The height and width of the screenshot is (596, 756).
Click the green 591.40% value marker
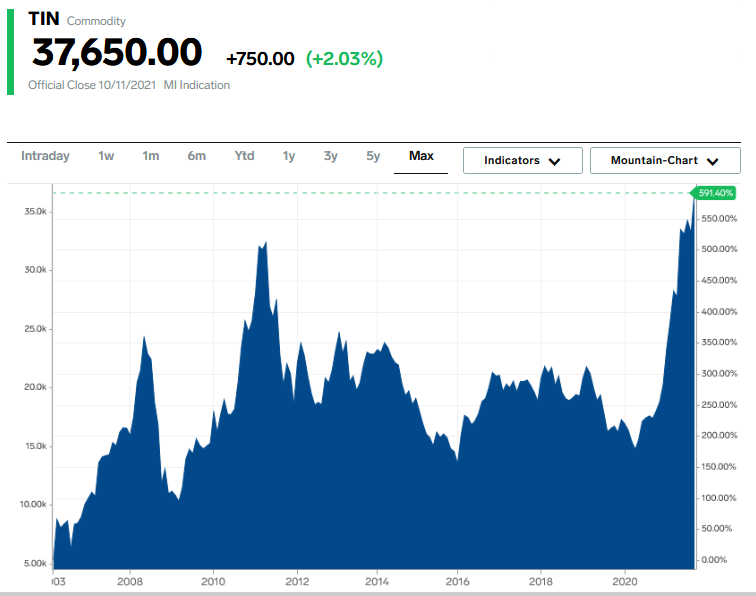pos(716,192)
